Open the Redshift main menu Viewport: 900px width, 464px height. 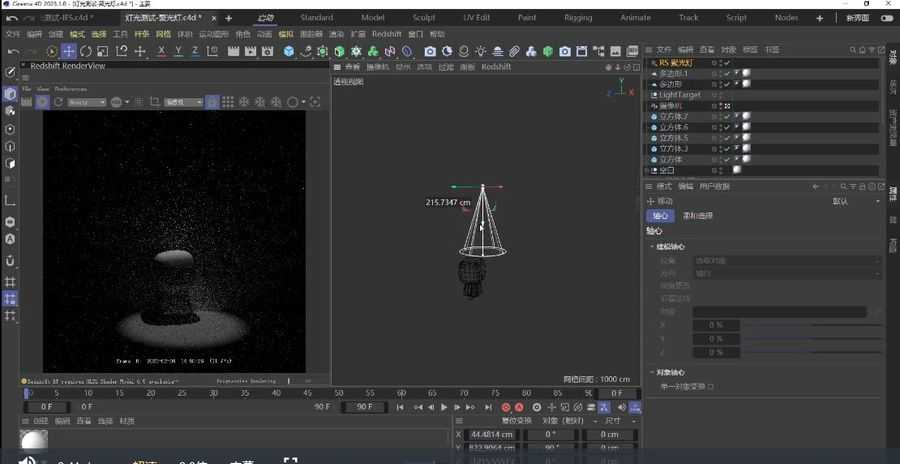pos(386,34)
